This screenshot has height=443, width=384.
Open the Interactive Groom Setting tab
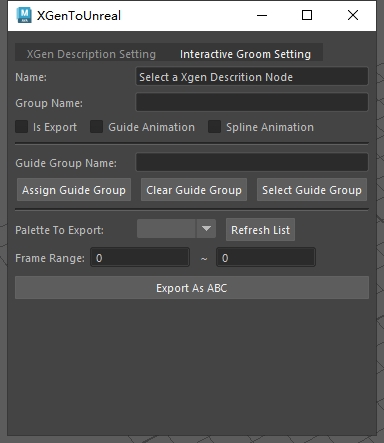click(x=245, y=54)
